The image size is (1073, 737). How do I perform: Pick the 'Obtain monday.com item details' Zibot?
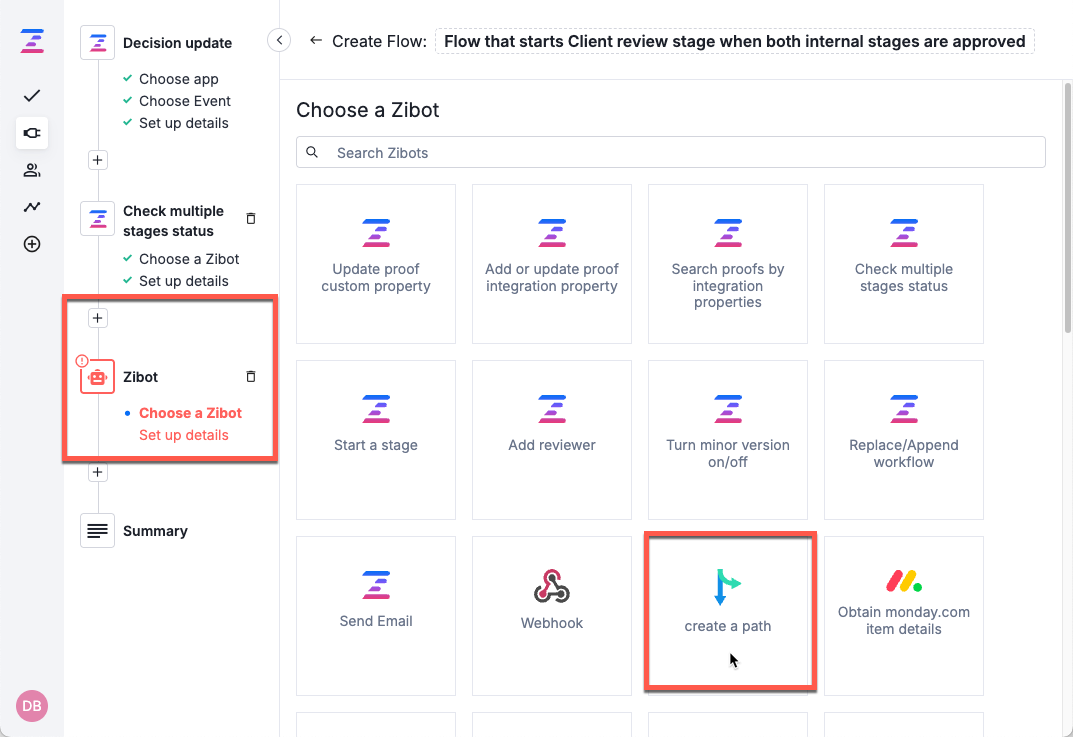pyautogui.click(x=904, y=610)
